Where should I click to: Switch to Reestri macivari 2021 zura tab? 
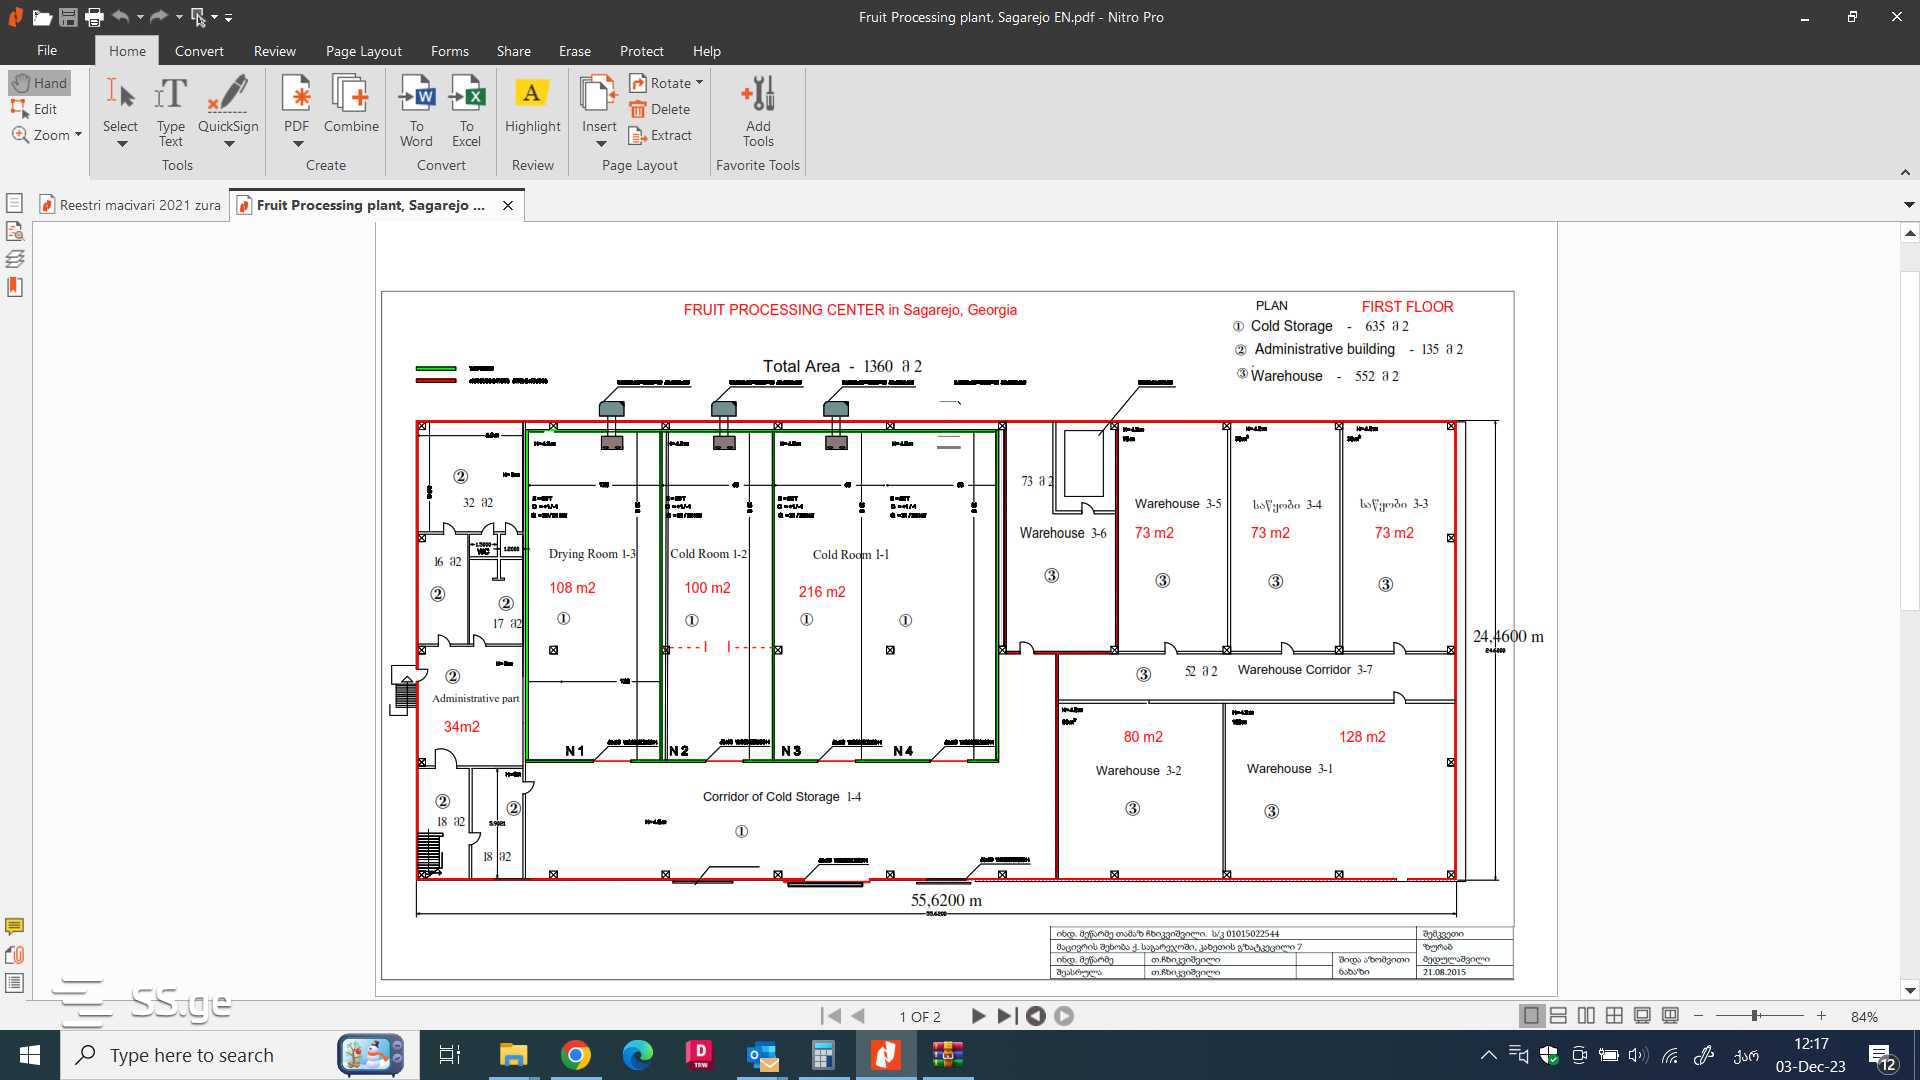pos(131,205)
